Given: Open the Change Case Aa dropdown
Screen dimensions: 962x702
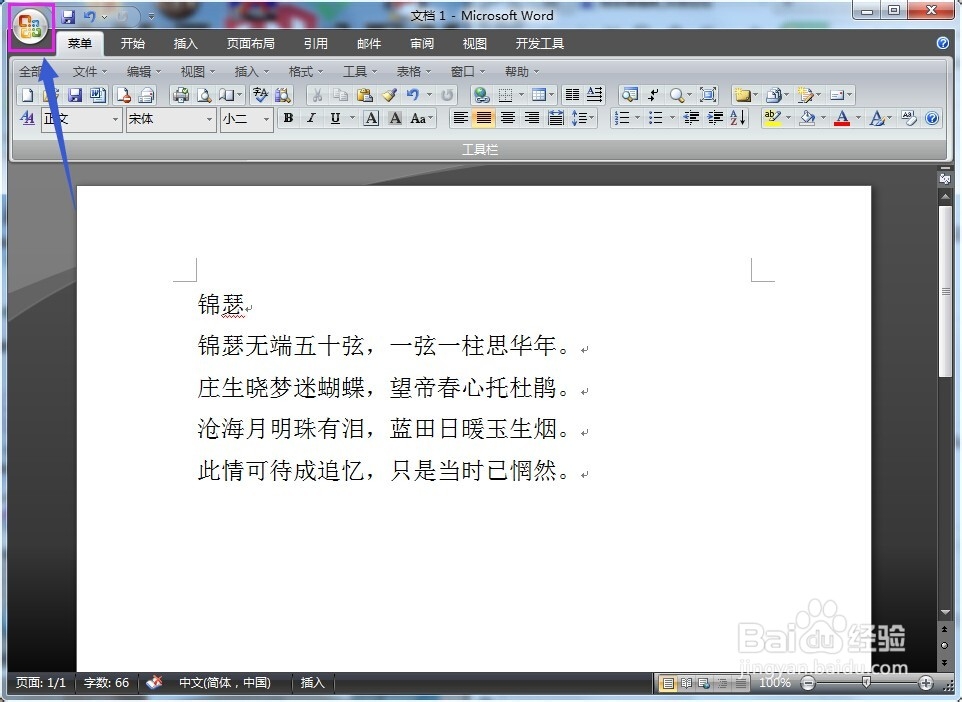Looking at the screenshot, I should click(421, 118).
